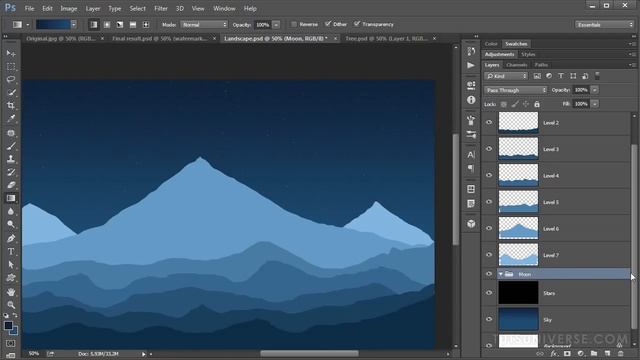Viewport: 640px width, 360px height.
Task: Select the Pen tool
Action: coord(11,238)
